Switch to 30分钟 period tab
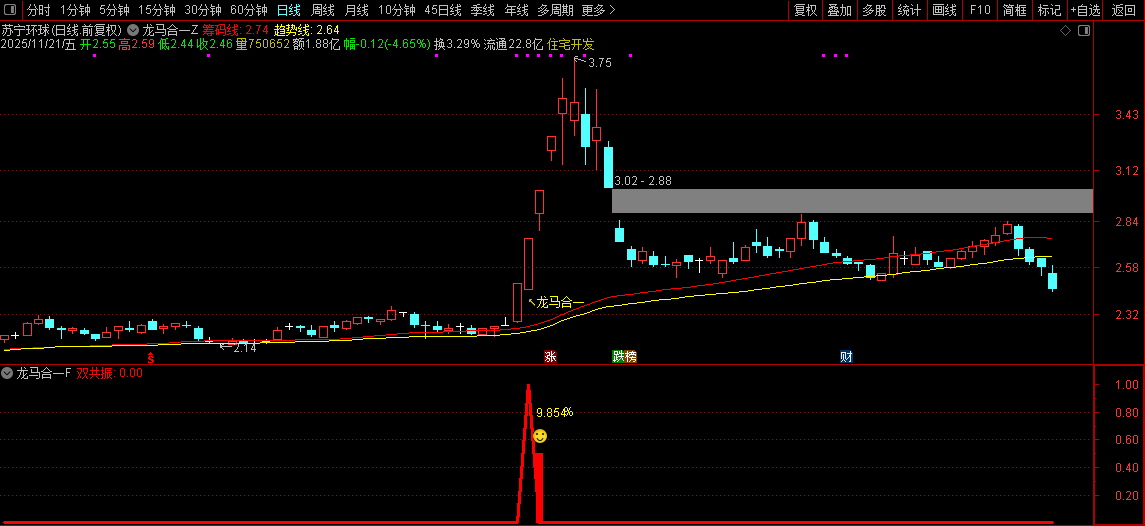 (x=202, y=10)
